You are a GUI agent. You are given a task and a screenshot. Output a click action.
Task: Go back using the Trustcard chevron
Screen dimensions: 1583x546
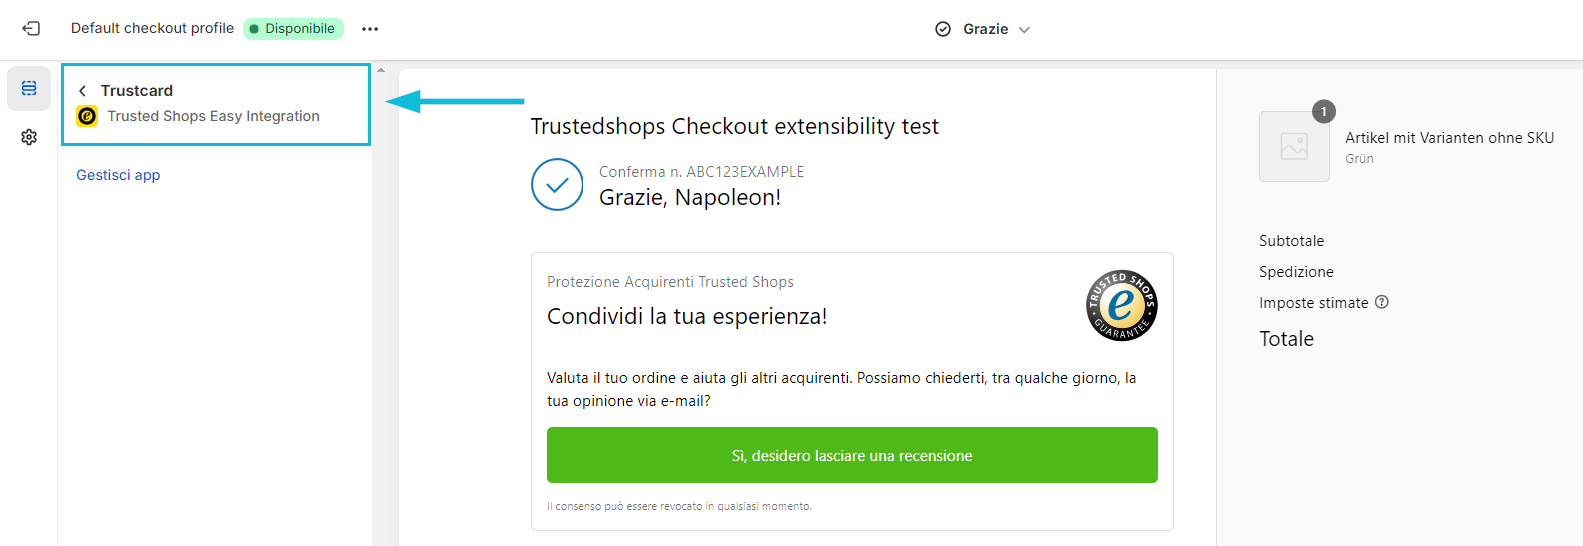point(83,91)
